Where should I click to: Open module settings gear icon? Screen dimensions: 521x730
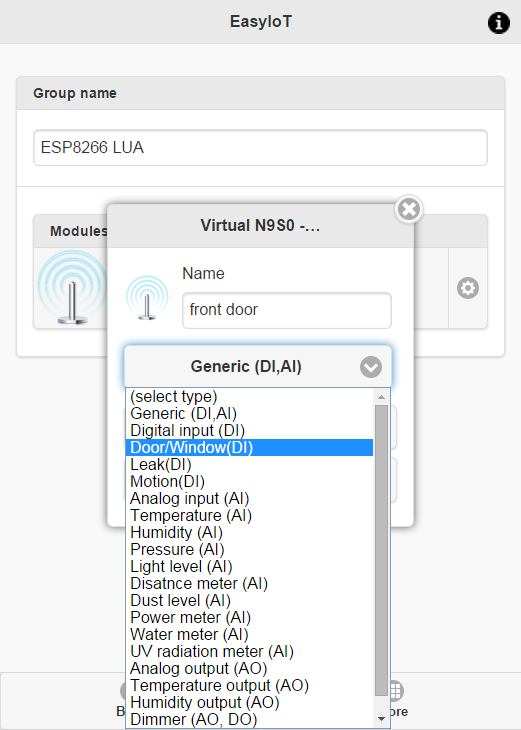(468, 288)
